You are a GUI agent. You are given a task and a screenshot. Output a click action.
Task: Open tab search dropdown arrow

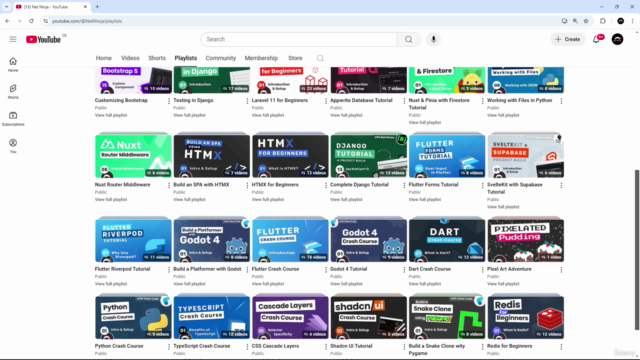pyautogui.click(x=6, y=7)
